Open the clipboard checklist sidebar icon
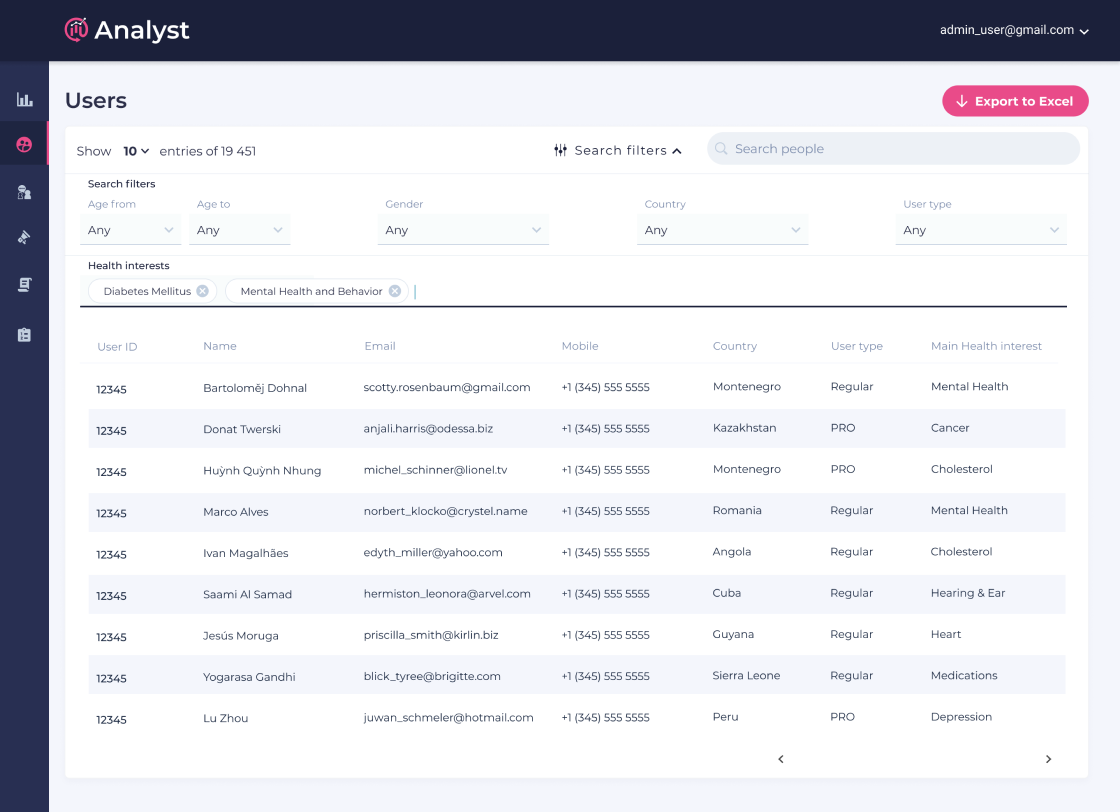Screen dimensions: 1120x812 click(24, 335)
